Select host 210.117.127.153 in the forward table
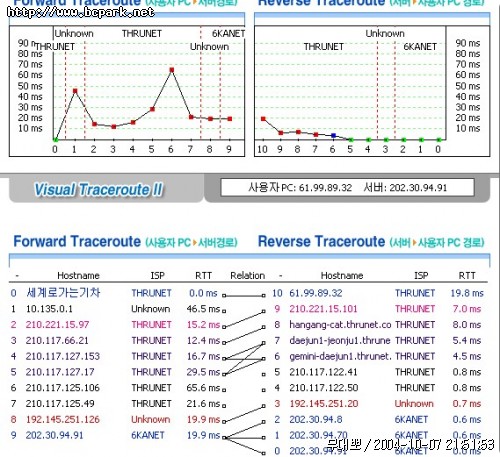The image size is (500, 457). (63, 356)
